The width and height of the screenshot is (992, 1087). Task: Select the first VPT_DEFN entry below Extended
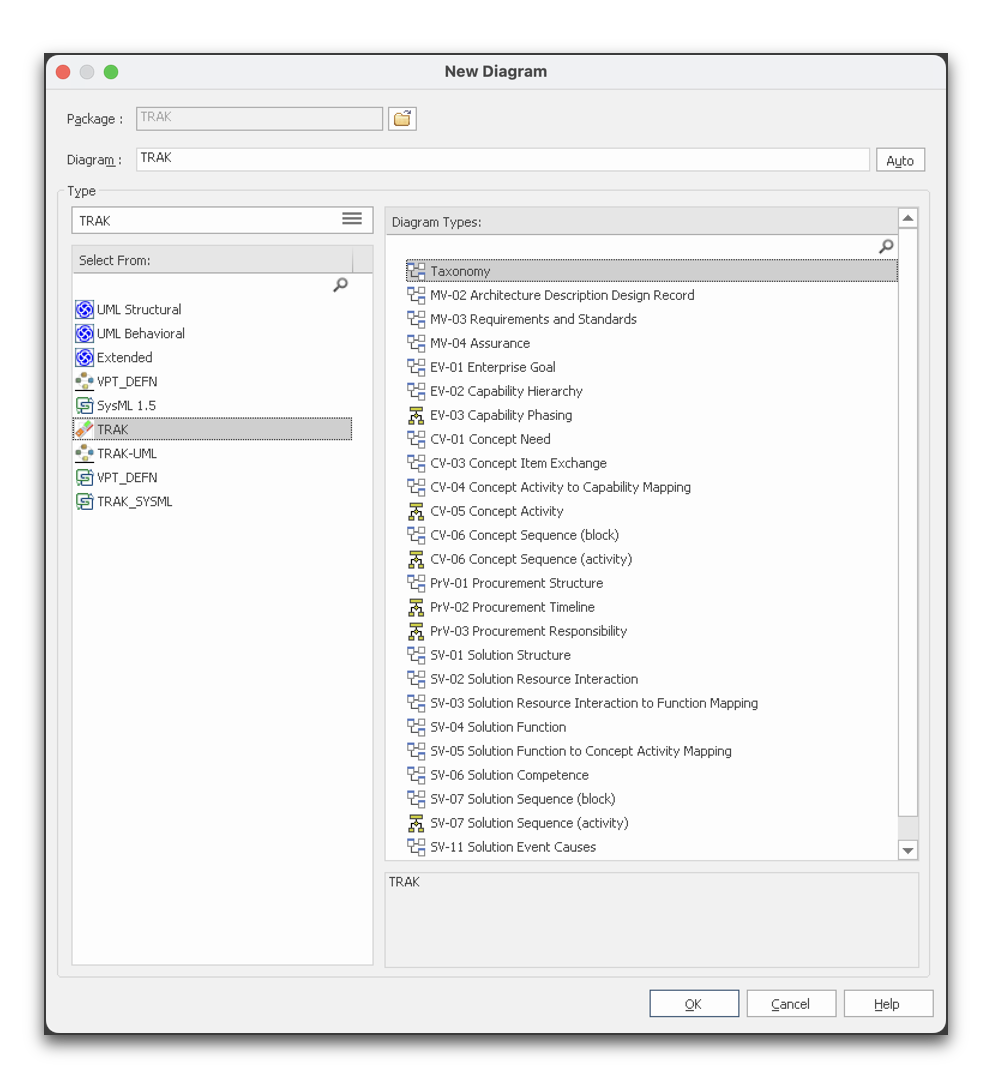click(127, 381)
